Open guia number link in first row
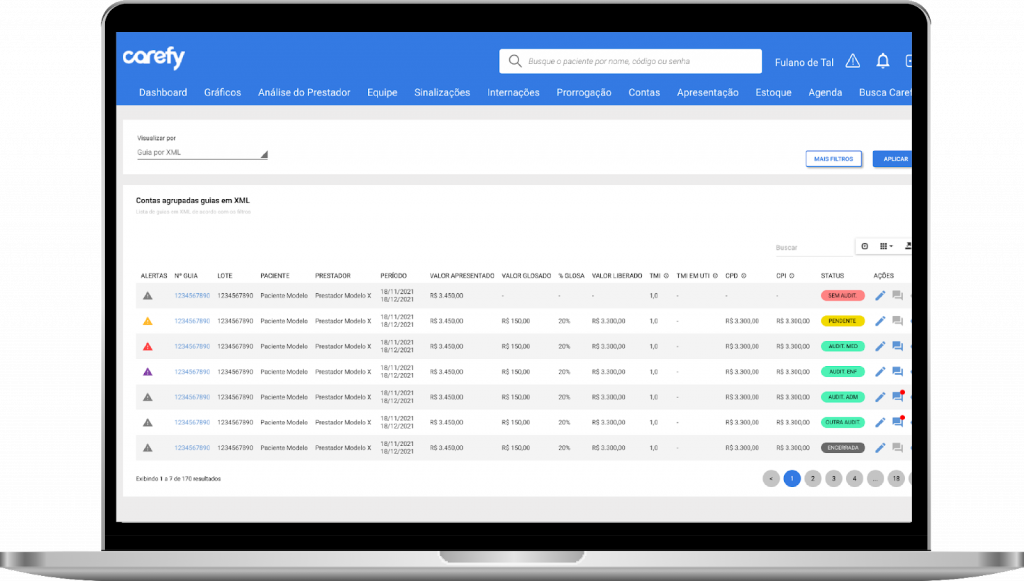1024x581 pixels. point(192,296)
